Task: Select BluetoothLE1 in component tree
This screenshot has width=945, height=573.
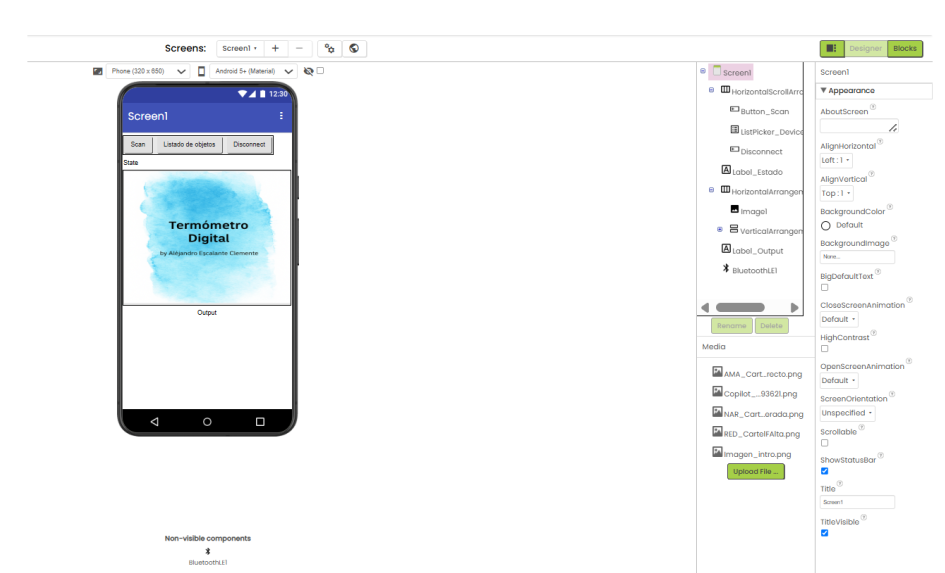Action: pyautogui.click(x=756, y=270)
